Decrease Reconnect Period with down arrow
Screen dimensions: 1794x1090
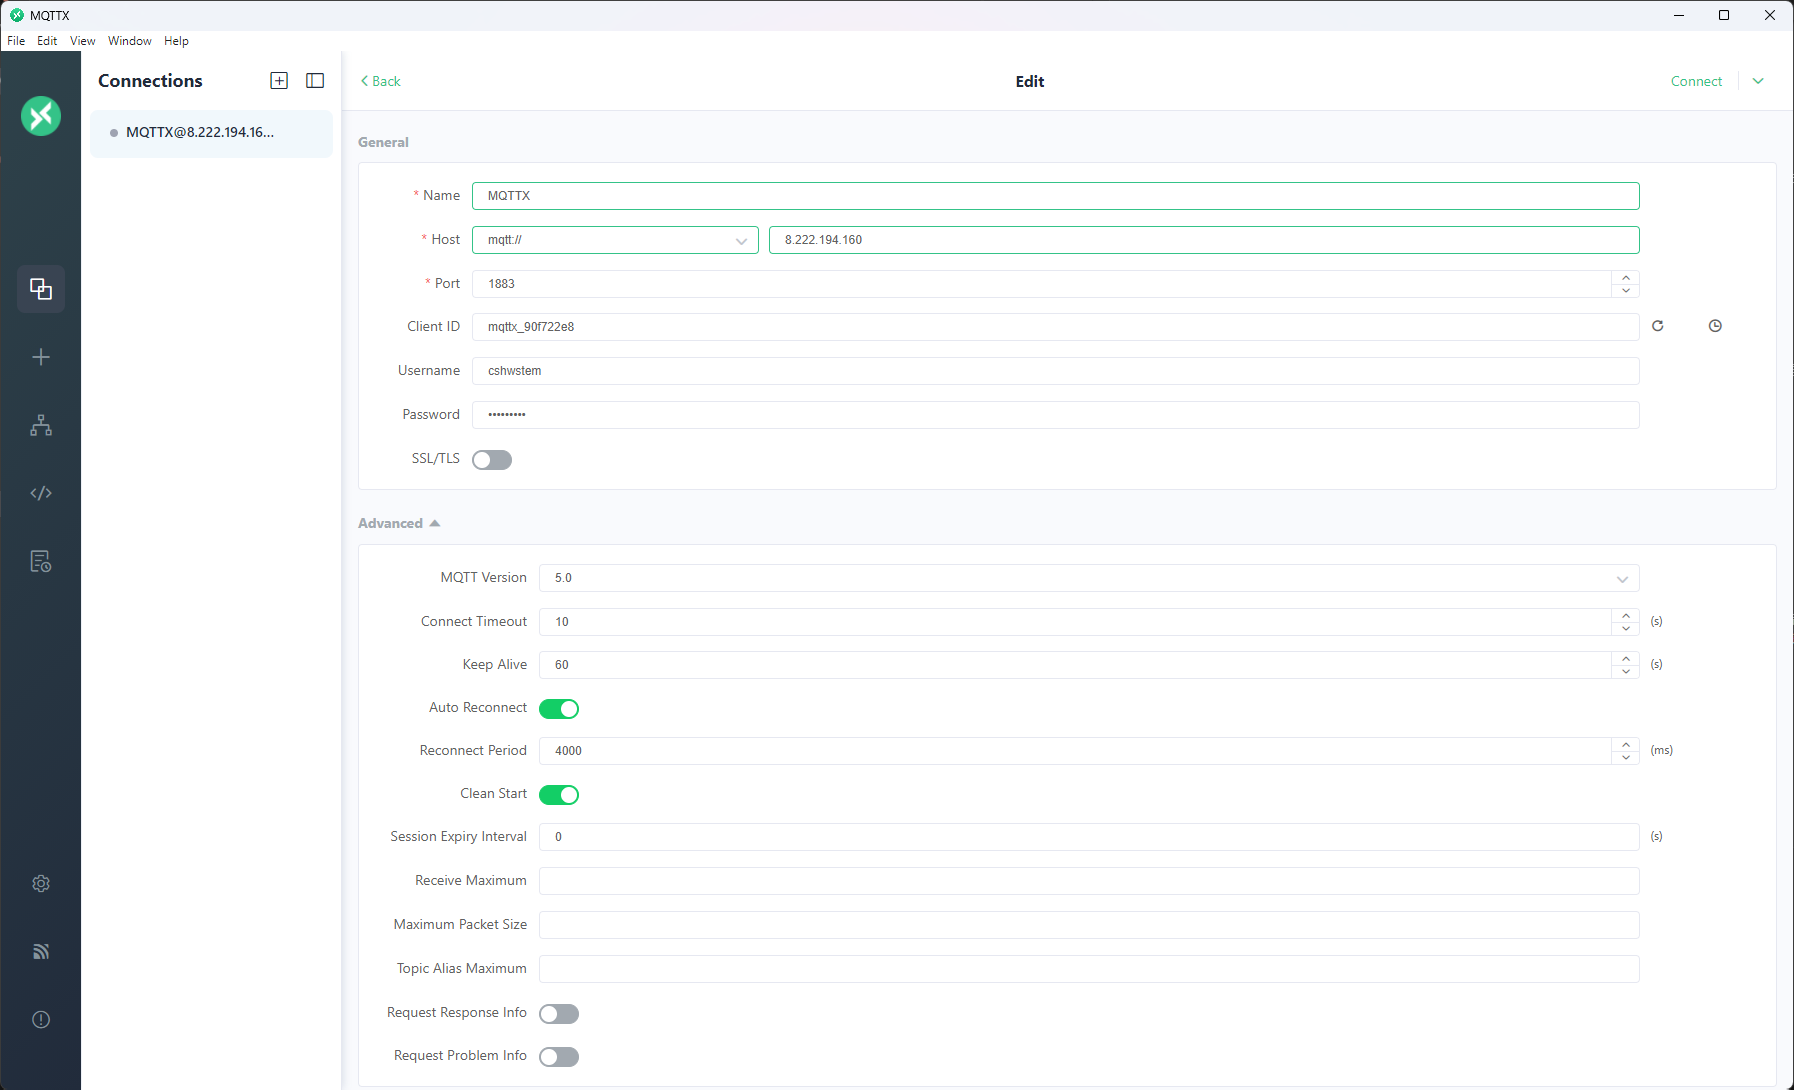(x=1626, y=758)
